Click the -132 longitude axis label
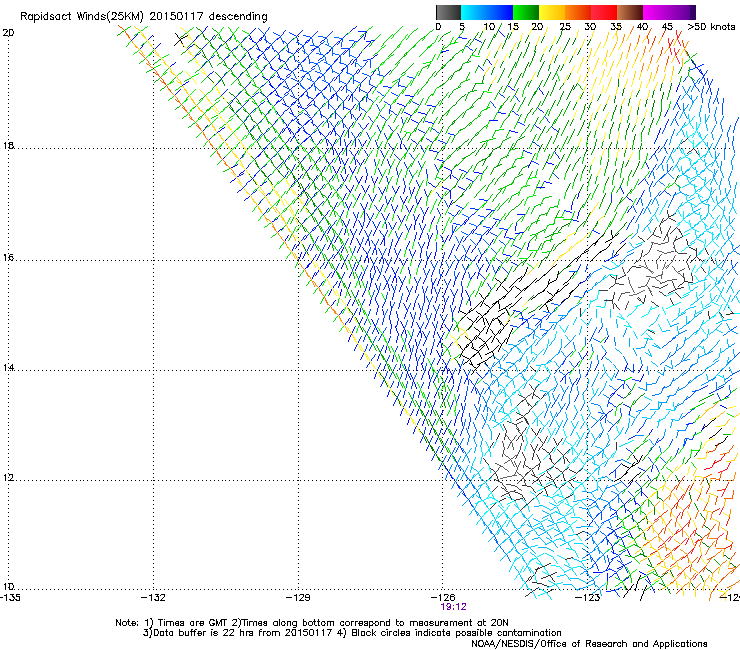740x650 pixels. click(x=153, y=598)
